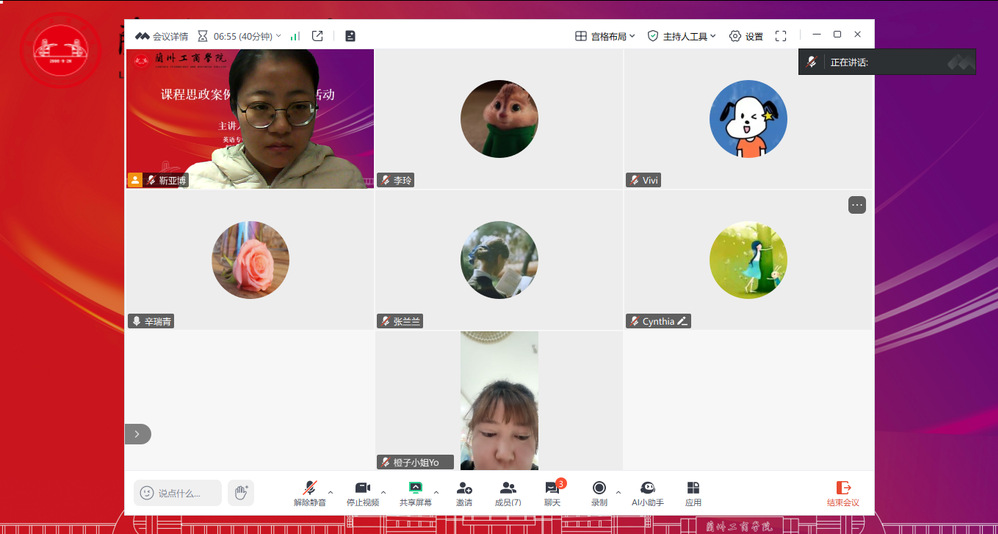Click the 说点什么 message input field
The image size is (998, 534).
pyautogui.click(x=178, y=493)
